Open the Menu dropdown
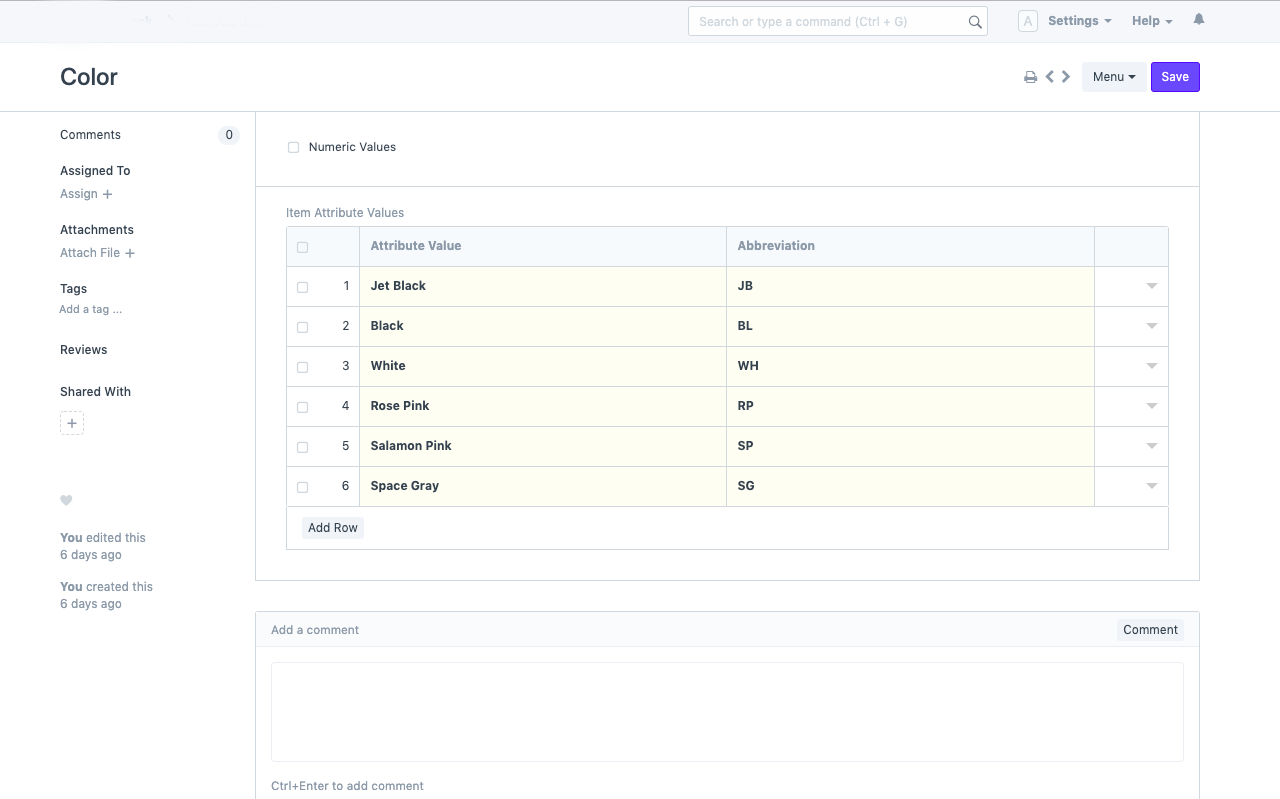 [x=1113, y=77]
